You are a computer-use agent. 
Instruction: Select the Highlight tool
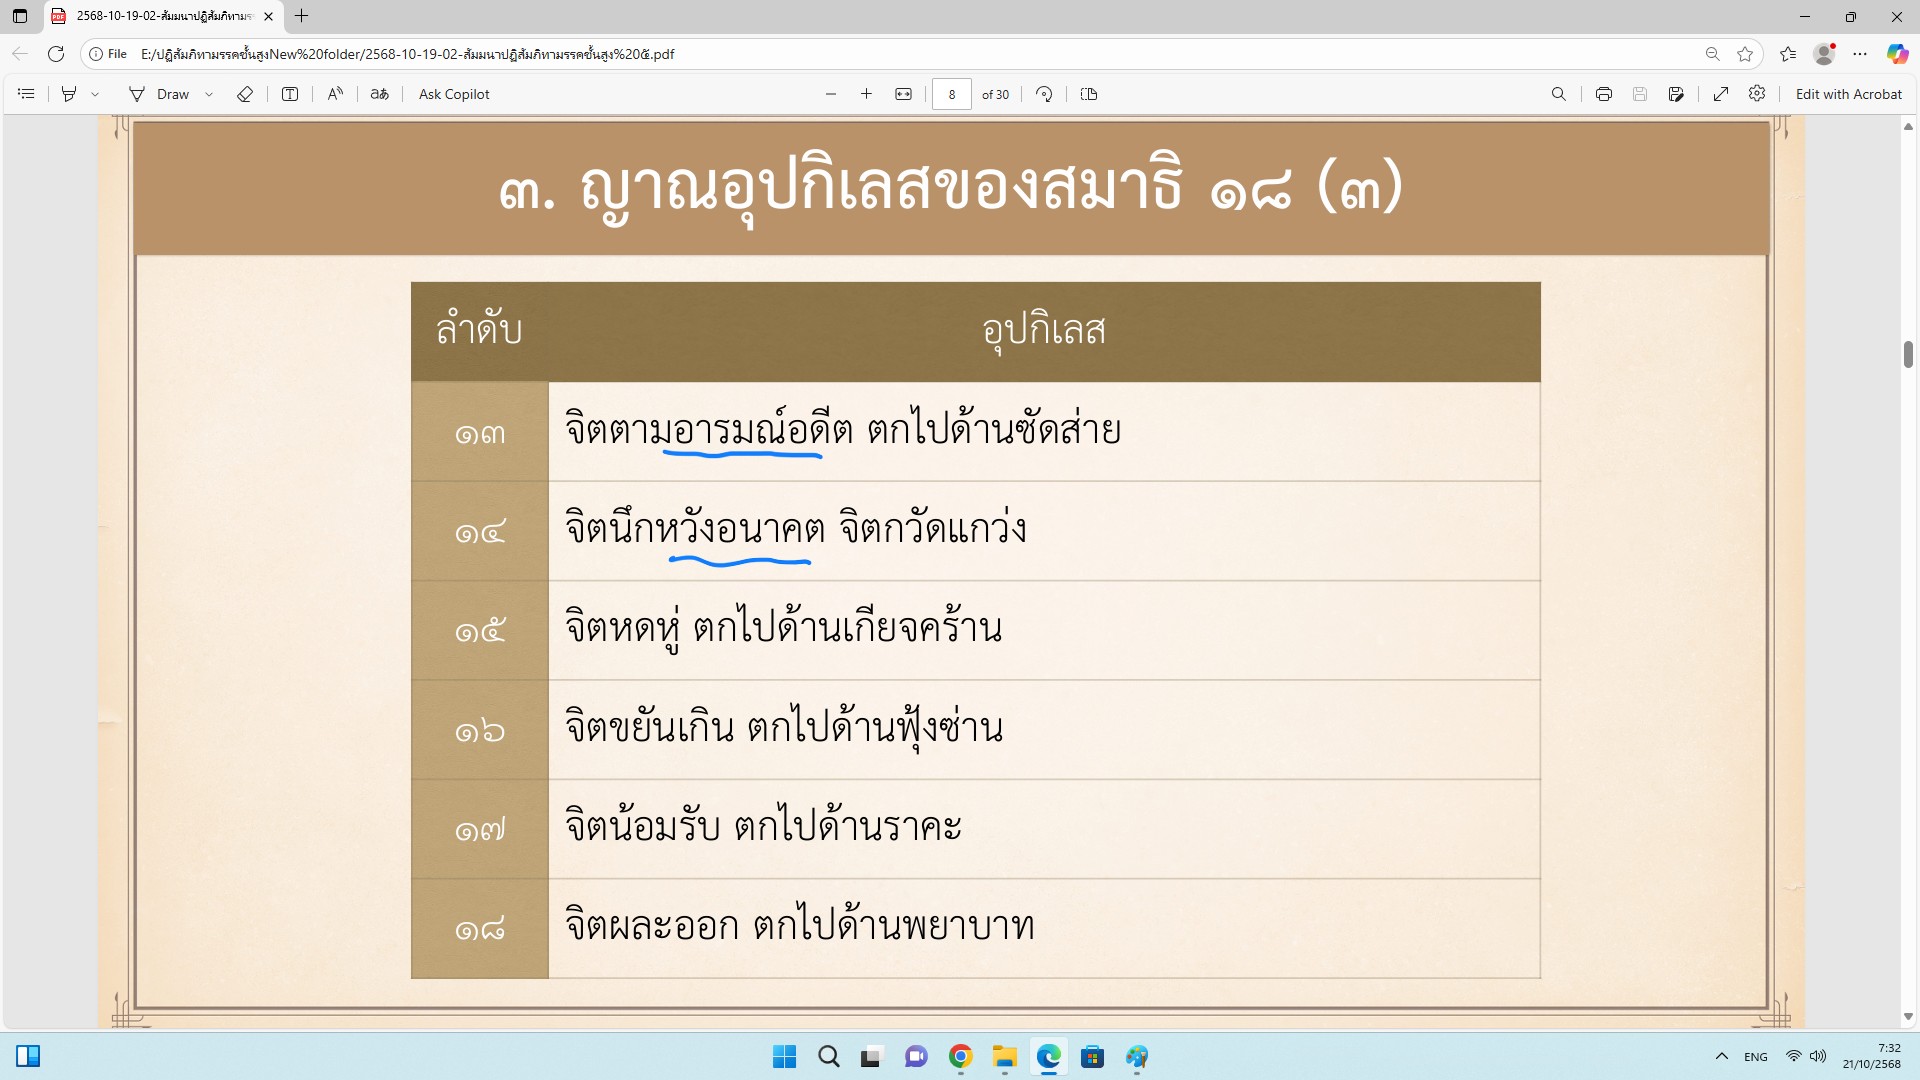pos(69,94)
